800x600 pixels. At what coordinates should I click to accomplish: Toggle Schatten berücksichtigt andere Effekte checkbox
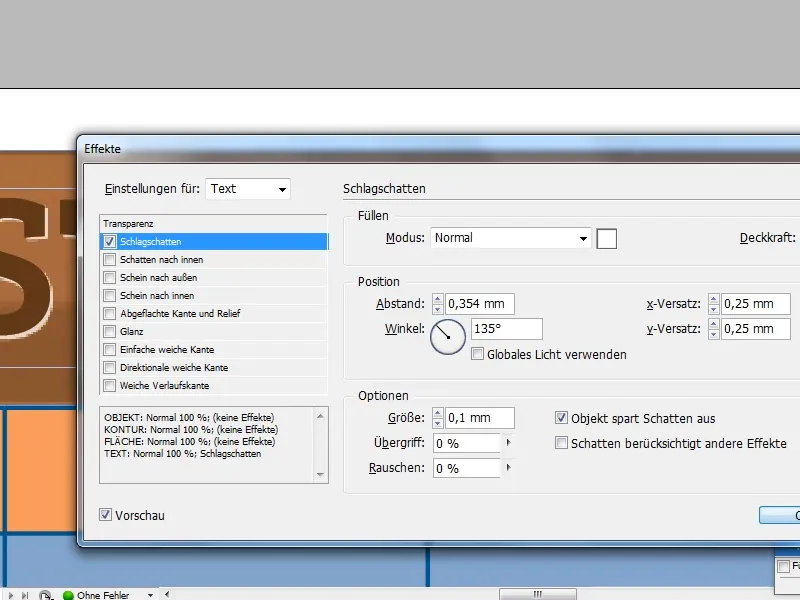561,443
